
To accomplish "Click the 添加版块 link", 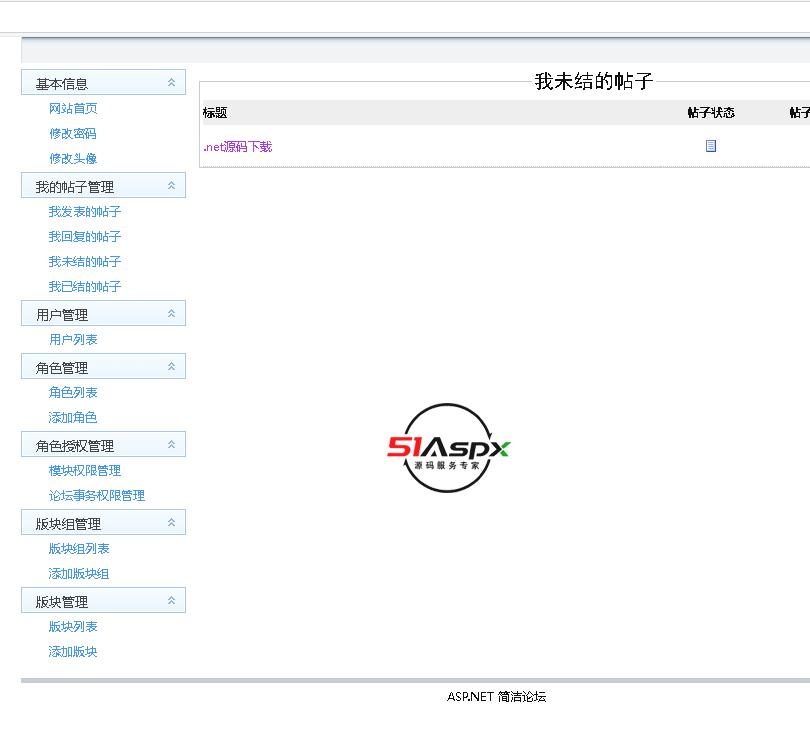I will coord(73,651).
